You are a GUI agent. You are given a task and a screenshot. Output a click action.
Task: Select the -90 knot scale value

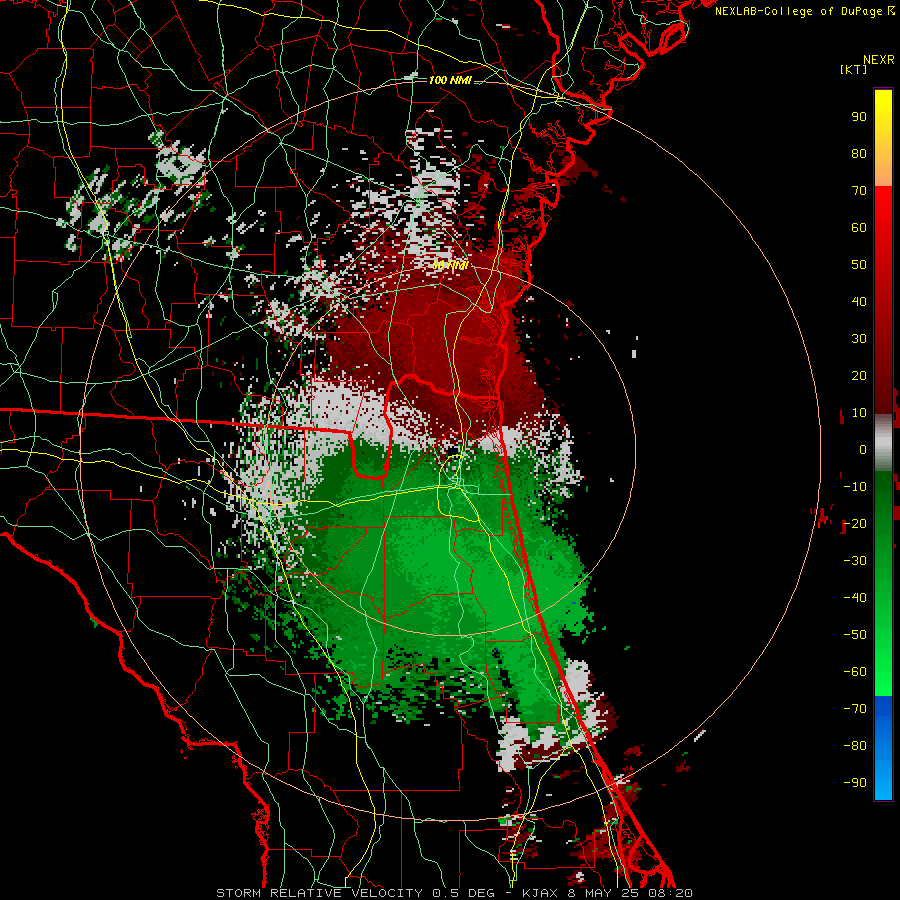(855, 783)
